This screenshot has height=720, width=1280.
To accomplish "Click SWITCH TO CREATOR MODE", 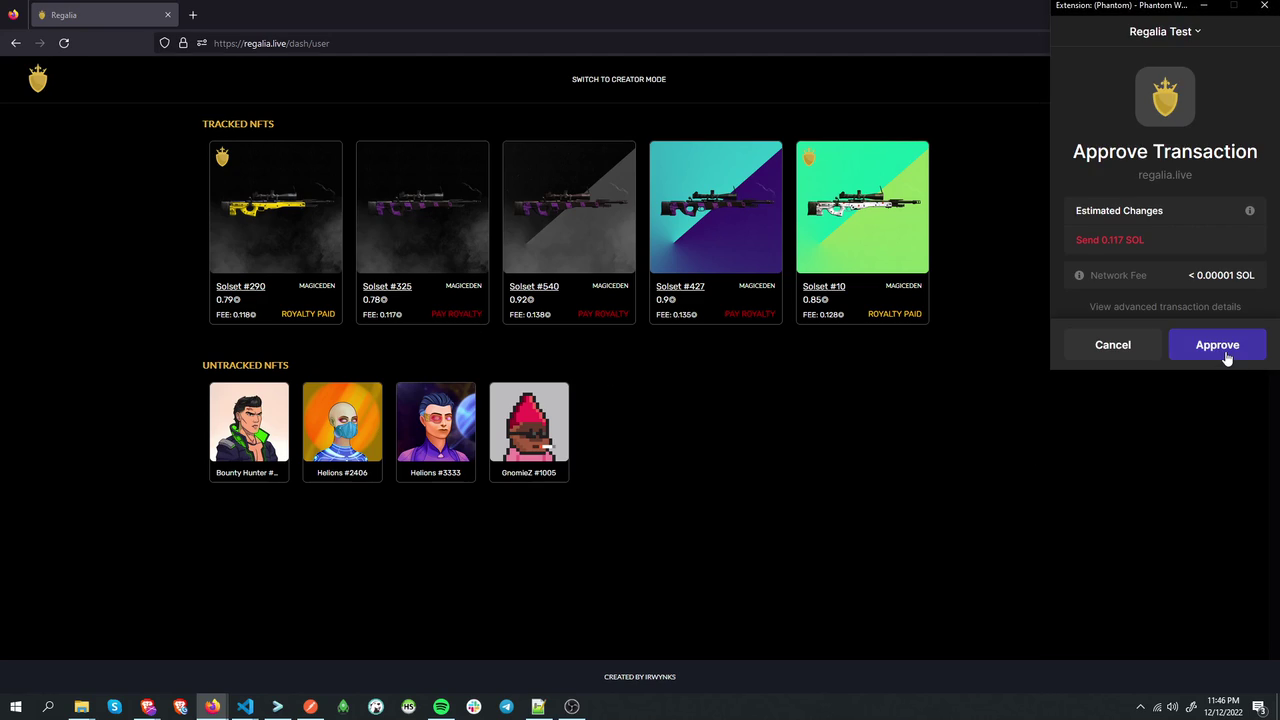I will pos(618,79).
